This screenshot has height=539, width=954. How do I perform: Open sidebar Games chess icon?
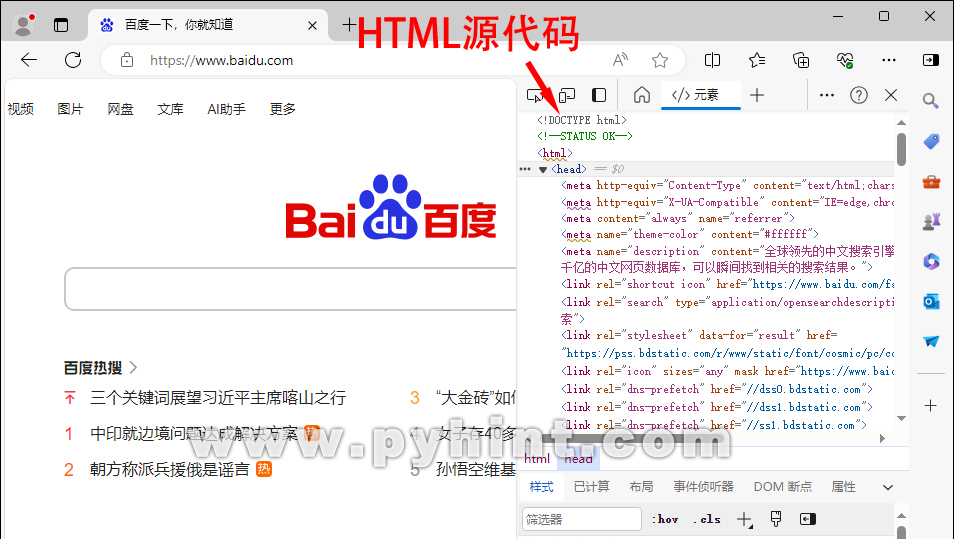pos(931,221)
